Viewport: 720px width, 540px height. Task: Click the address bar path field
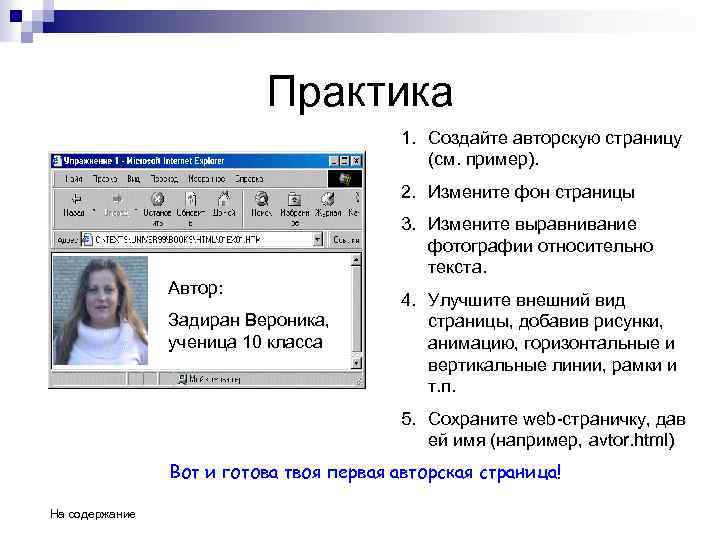[203, 239]
